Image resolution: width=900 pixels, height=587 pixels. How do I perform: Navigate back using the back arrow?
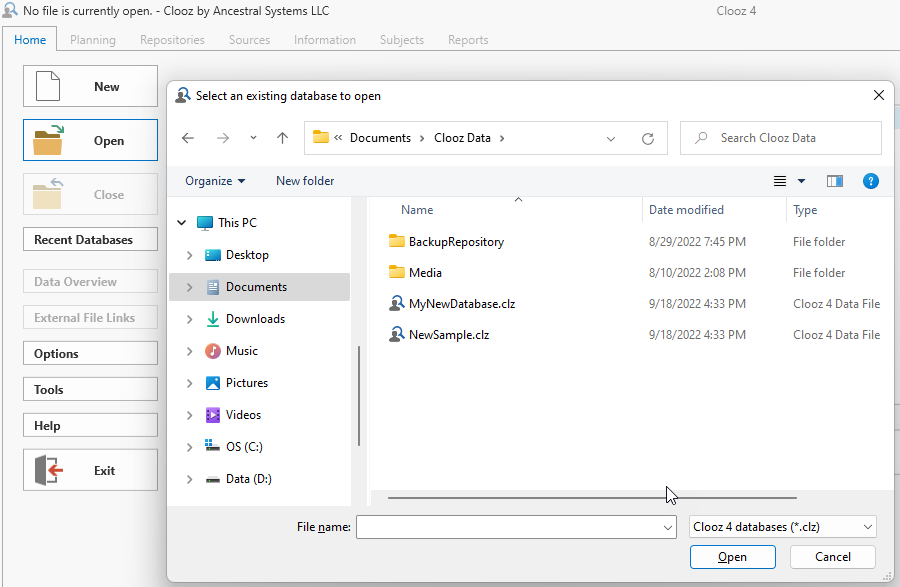pyautogui.click(x=188, y=138)
